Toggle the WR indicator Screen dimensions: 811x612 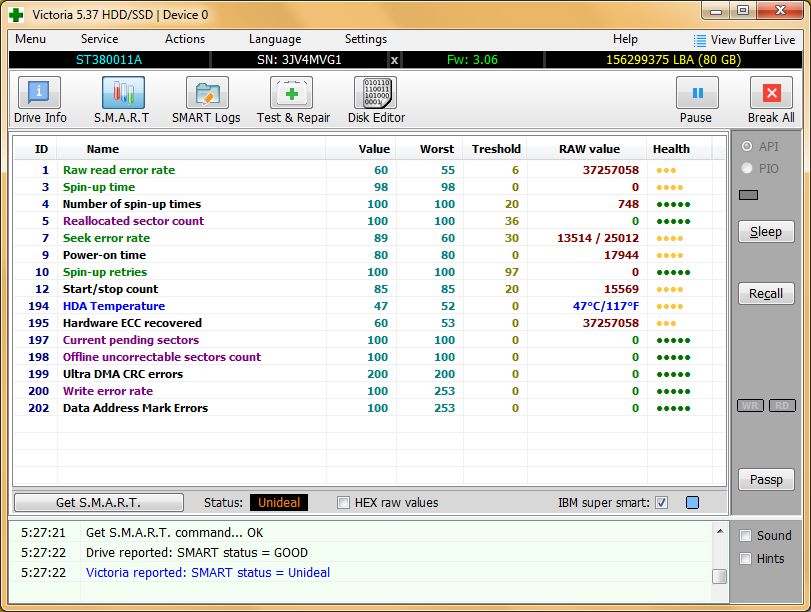click(x=750, y=406)
